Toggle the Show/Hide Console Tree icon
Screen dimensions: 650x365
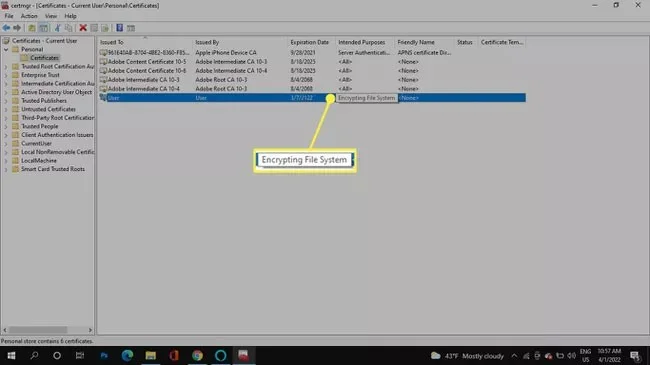coord(43,28)
